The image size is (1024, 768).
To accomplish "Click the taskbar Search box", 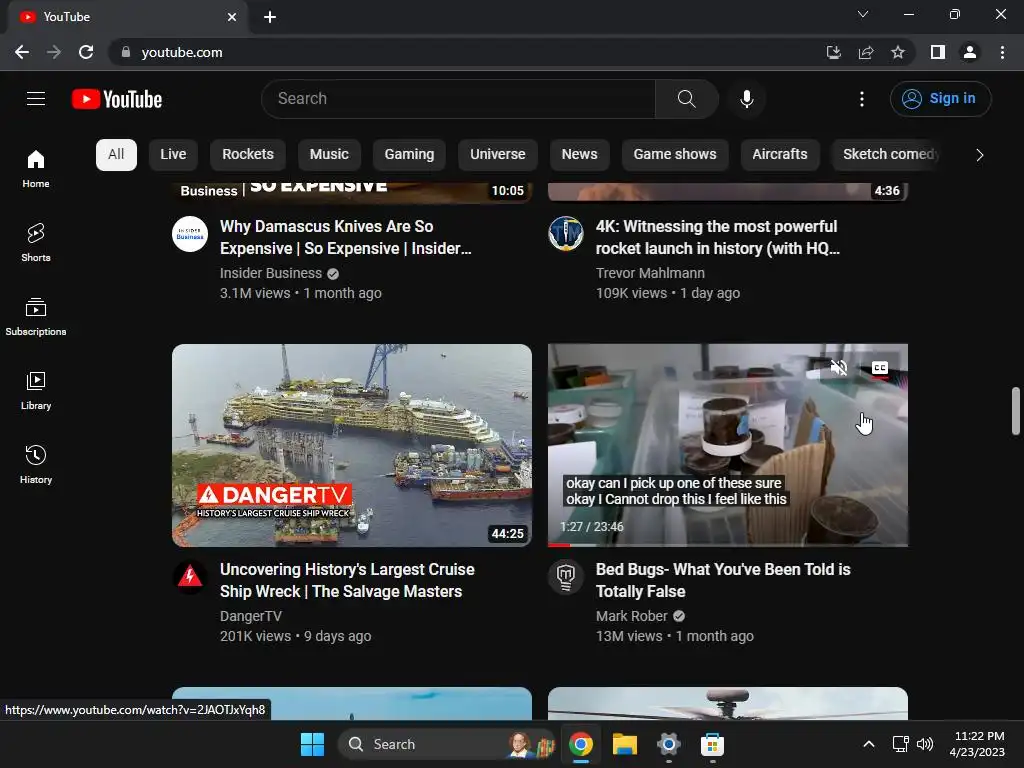I will pyautogui.click(x=447, y=744).
